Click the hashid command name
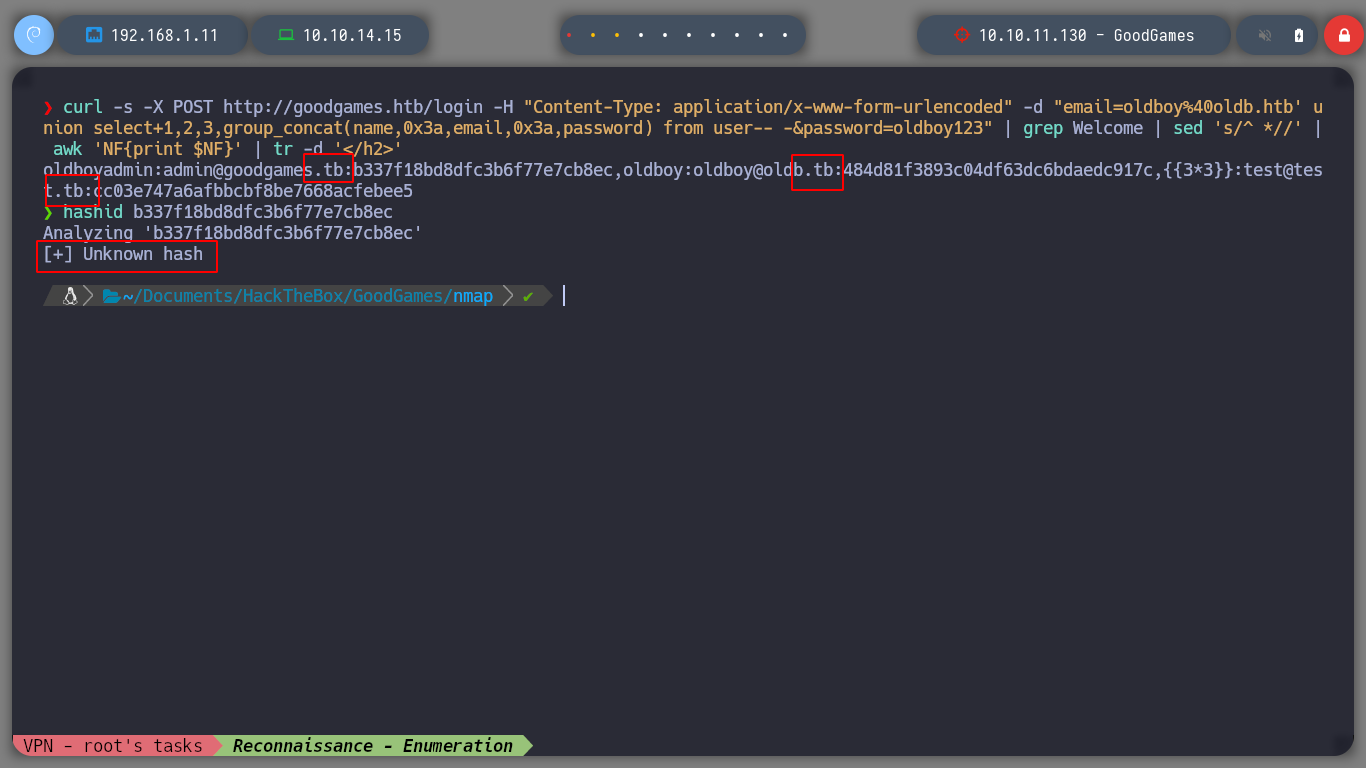The image size is (1366, 768). pos(93,212)
